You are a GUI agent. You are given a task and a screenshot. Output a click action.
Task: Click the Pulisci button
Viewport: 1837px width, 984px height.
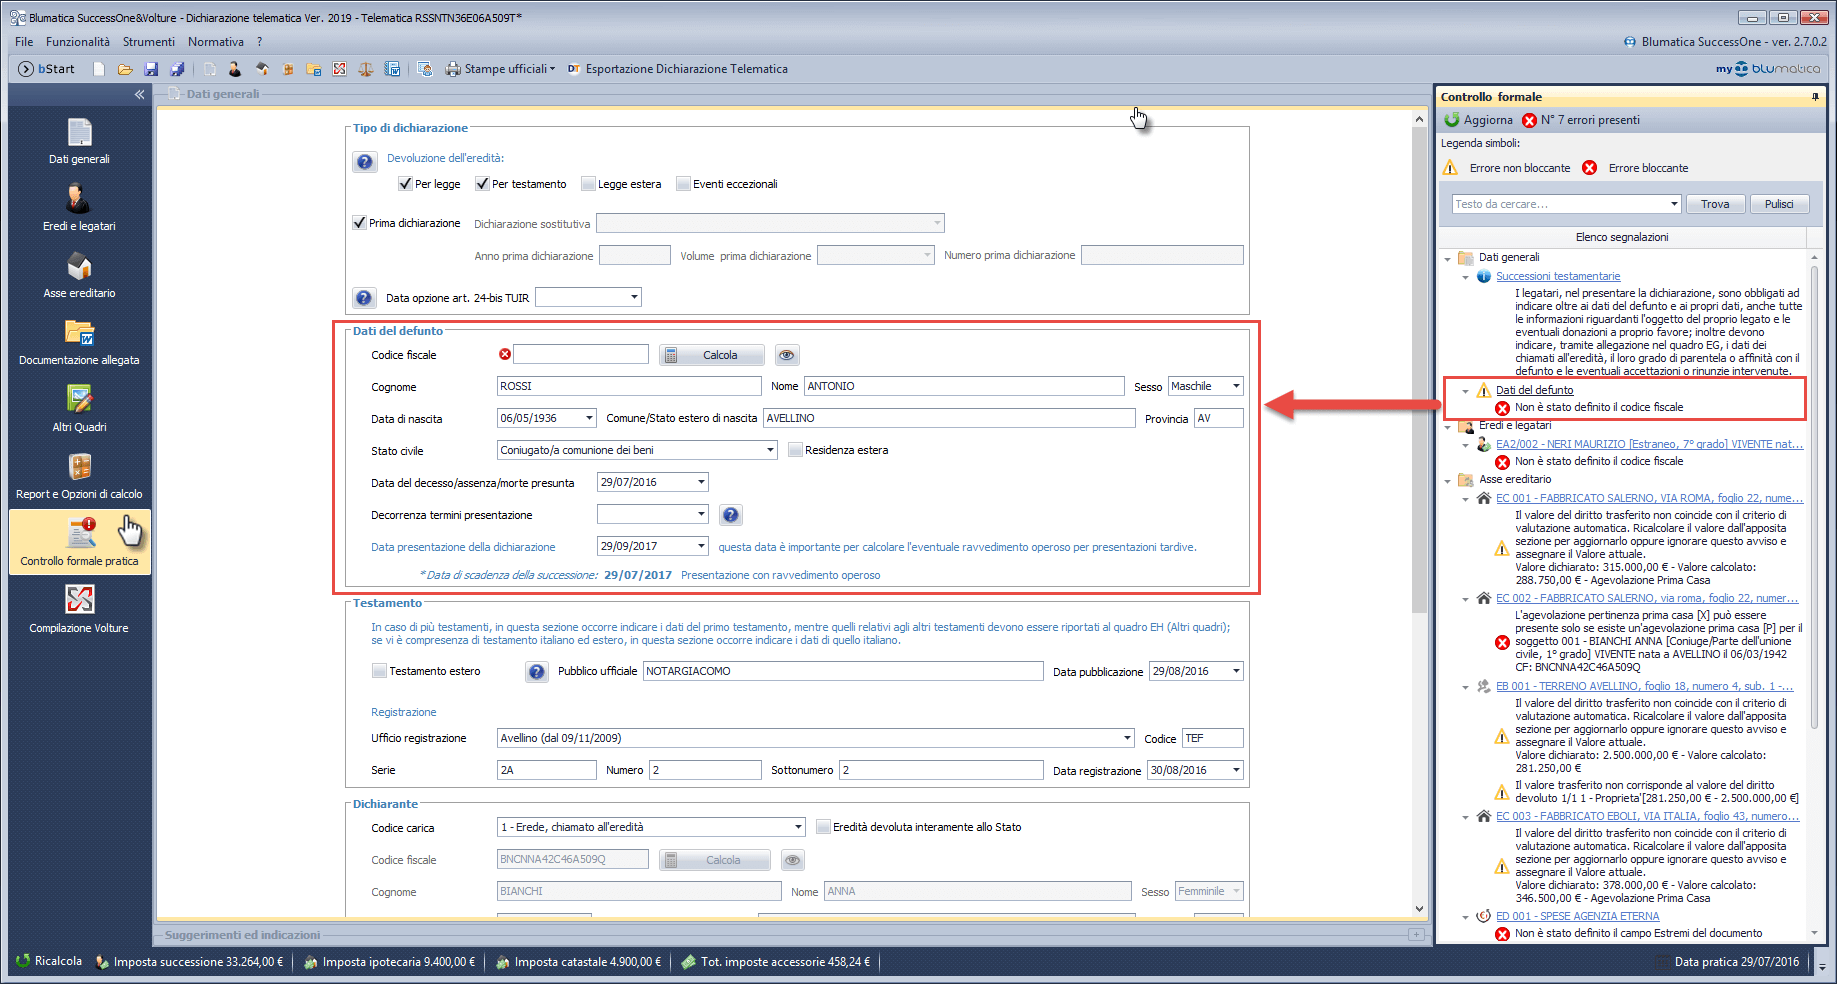(x=1779, y=204)
